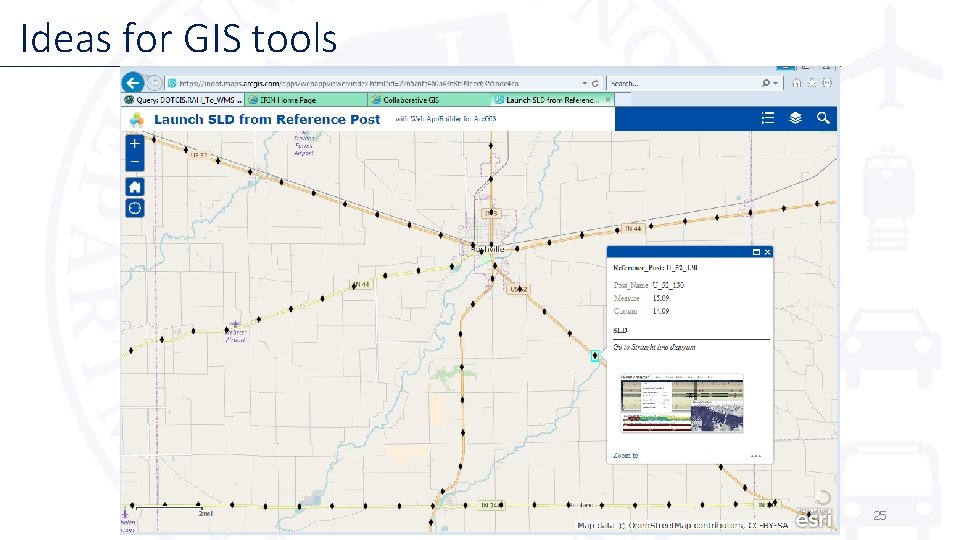Click the Rushville town label on map
The width and height of the screenshot is (960, 540).
pyautogui.click(x=488, y=249)
